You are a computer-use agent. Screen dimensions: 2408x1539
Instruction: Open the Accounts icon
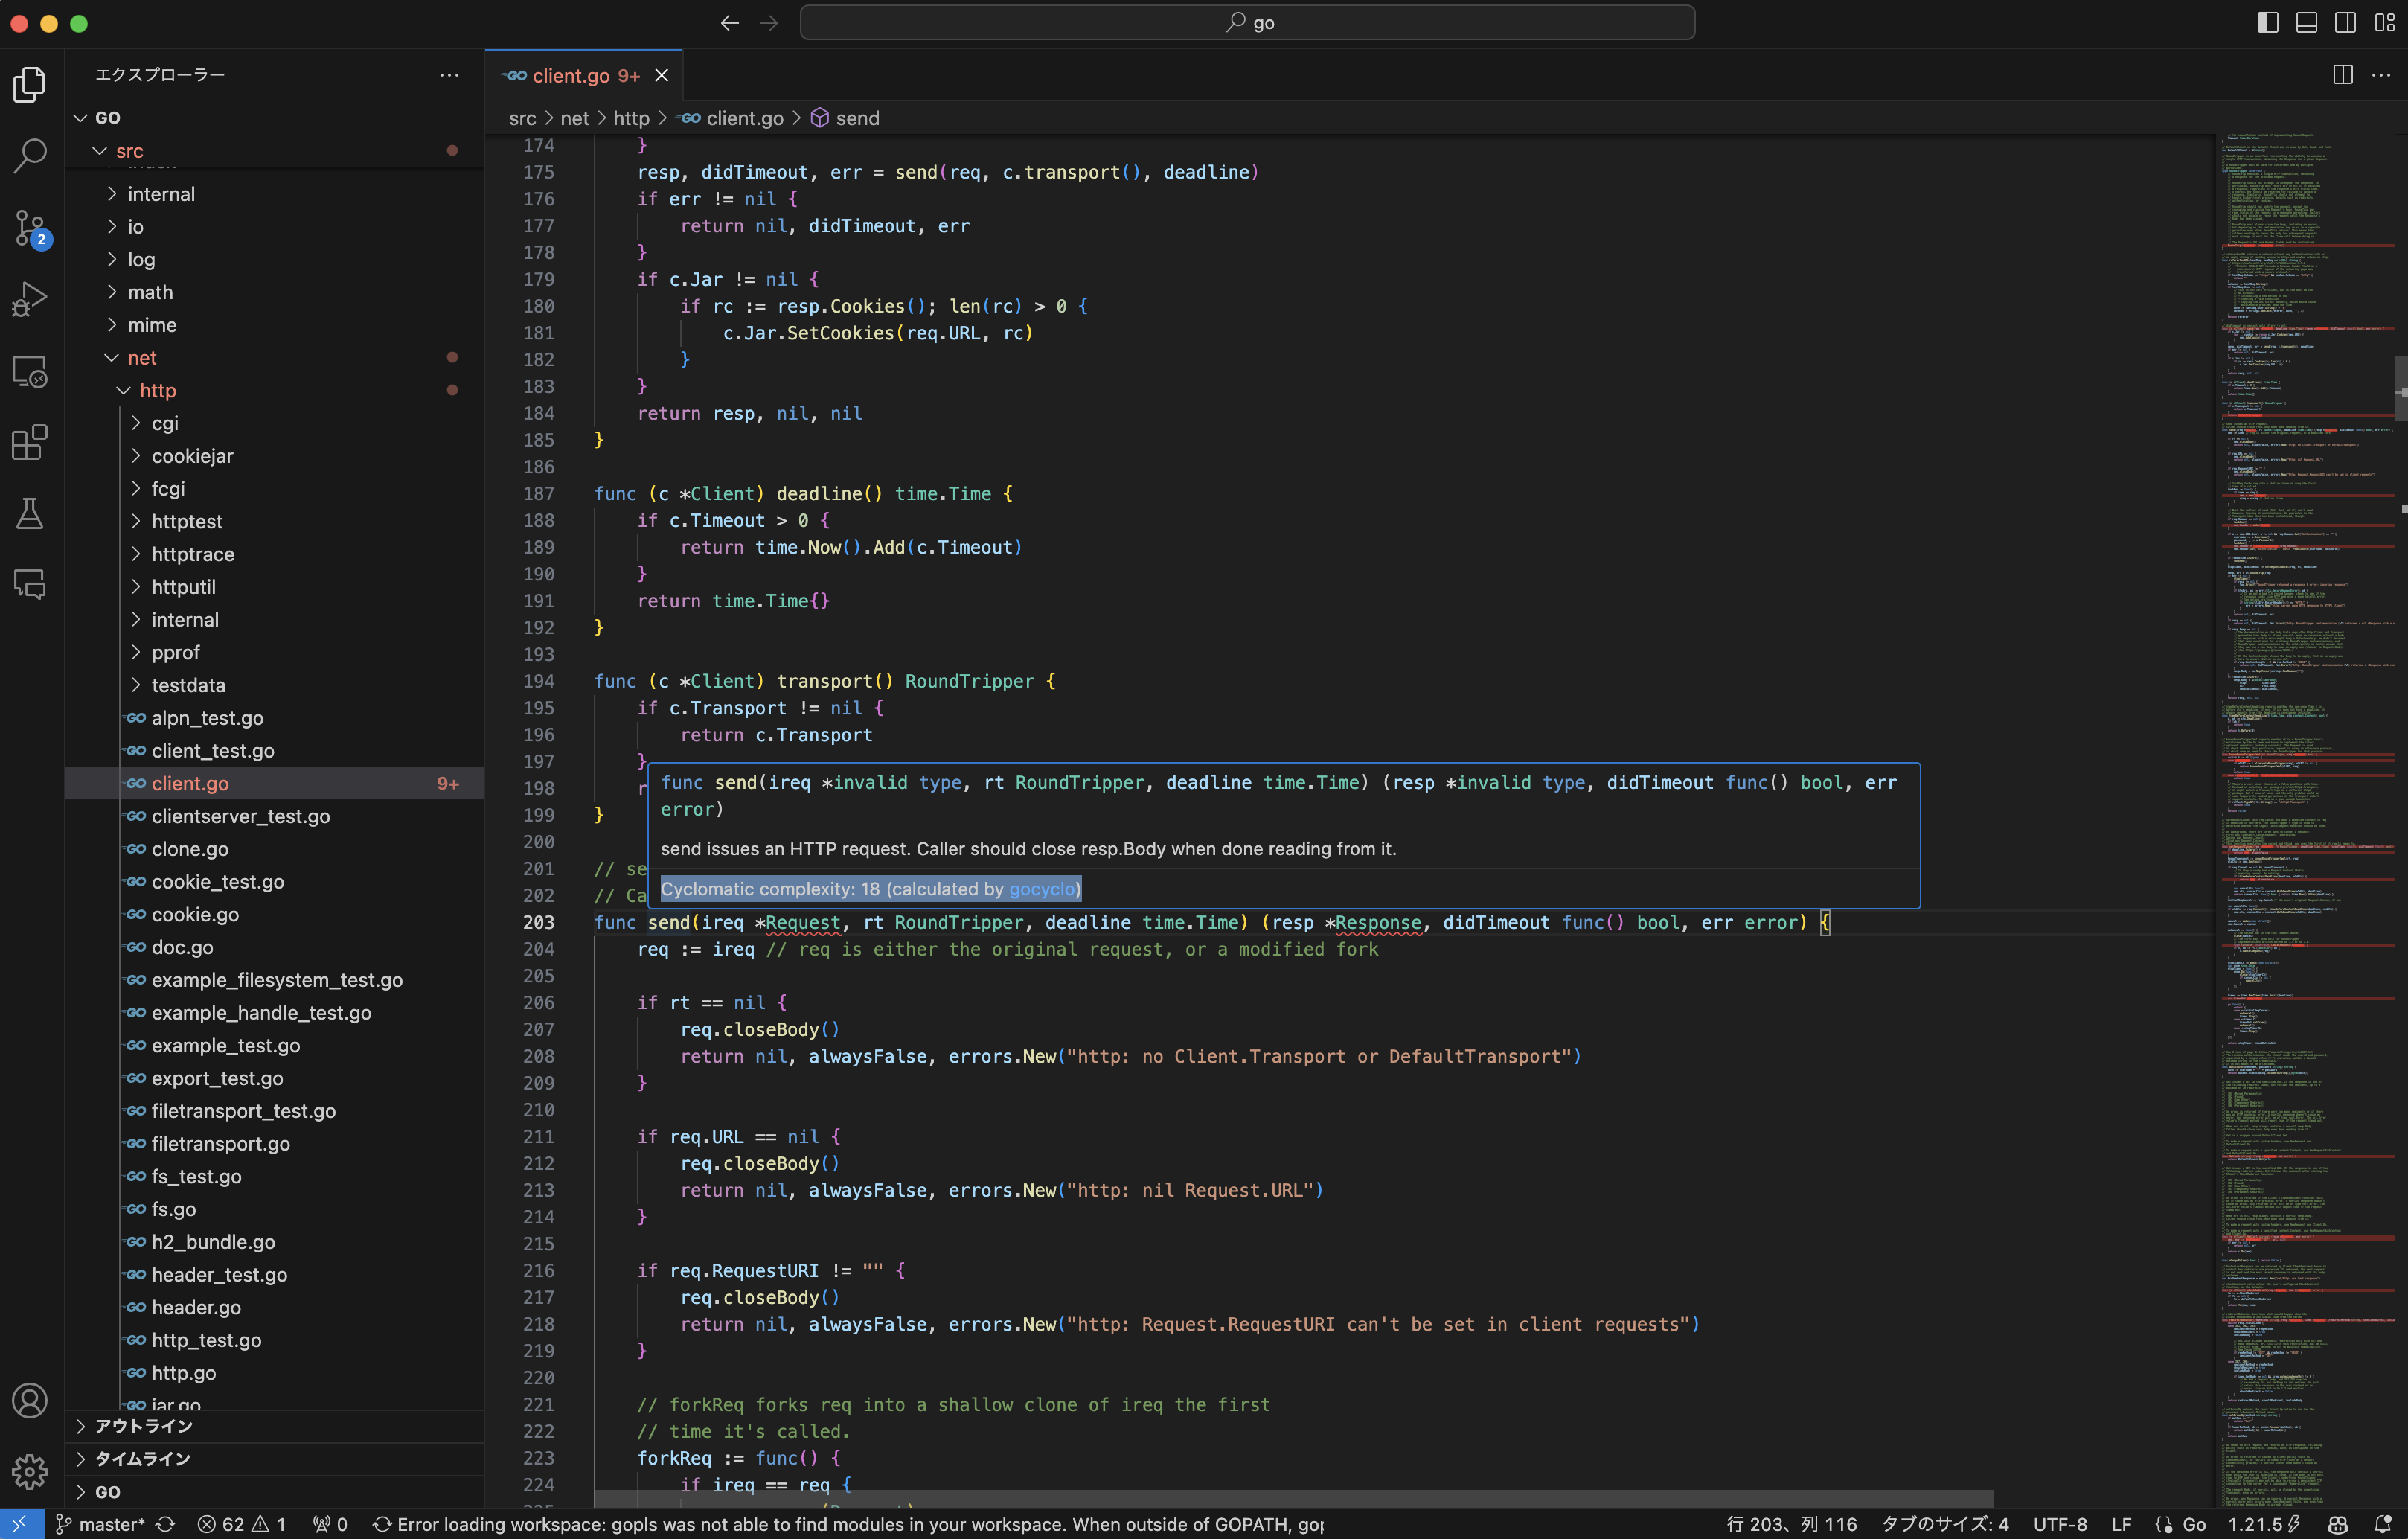pyautogui.click(x=30, y=1400)
